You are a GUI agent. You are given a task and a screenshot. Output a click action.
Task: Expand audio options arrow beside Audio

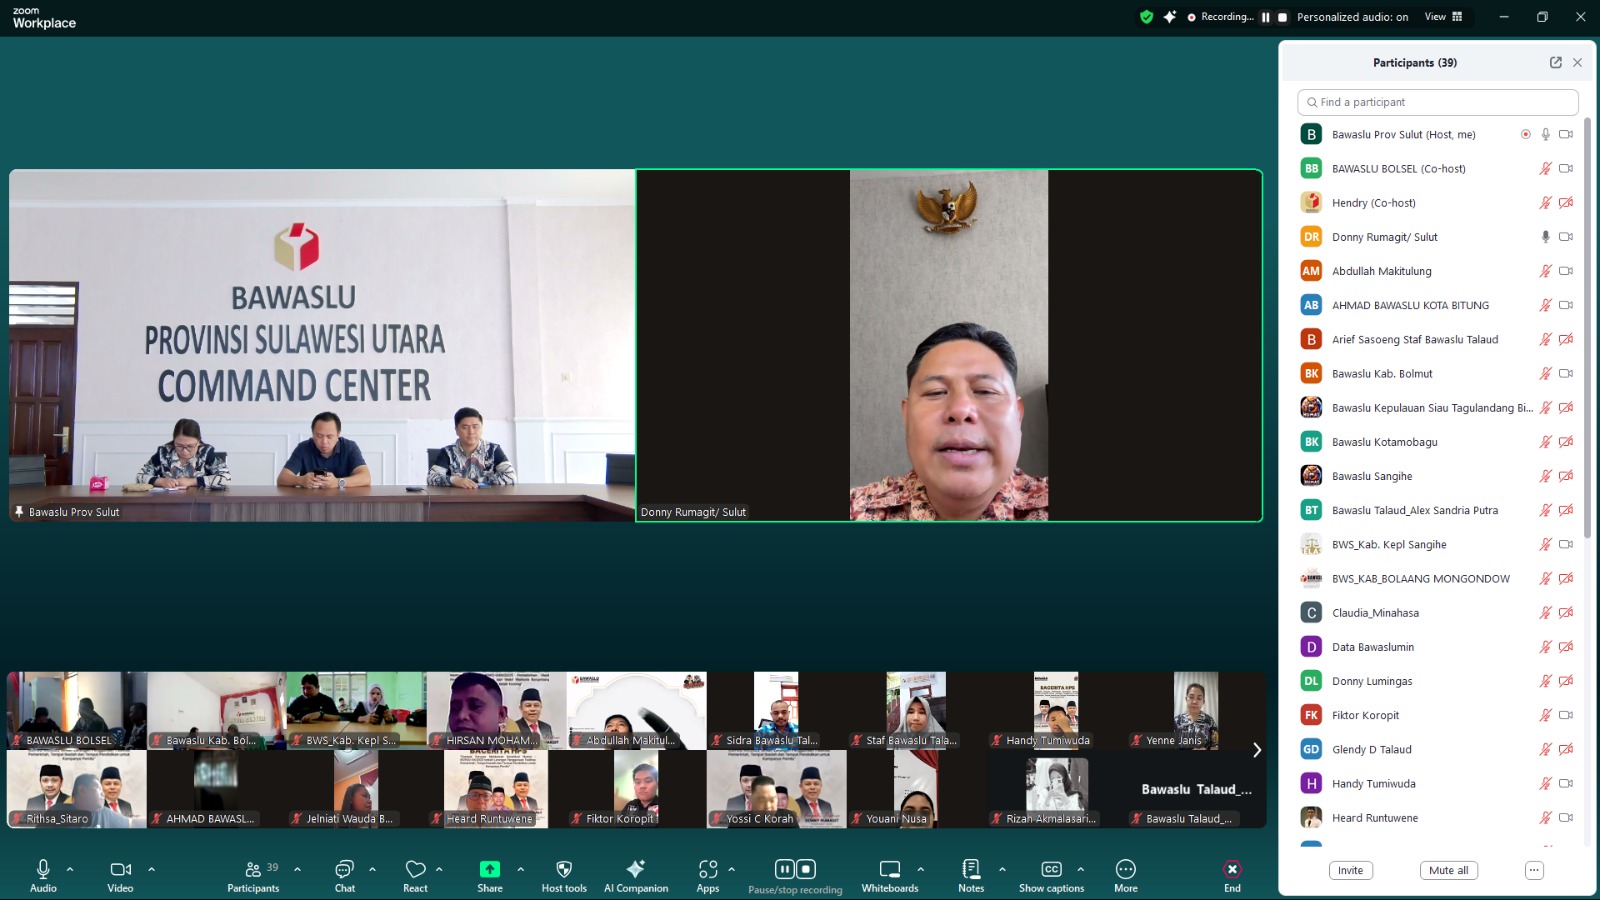(x=70, y=869)
